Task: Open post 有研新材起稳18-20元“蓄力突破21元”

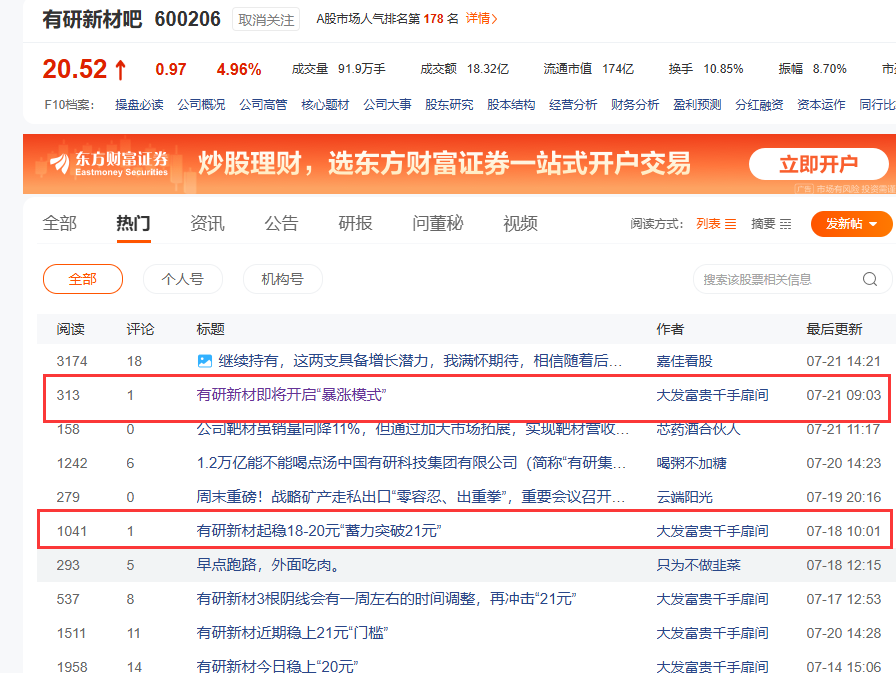Action: (x=319, y=531)
